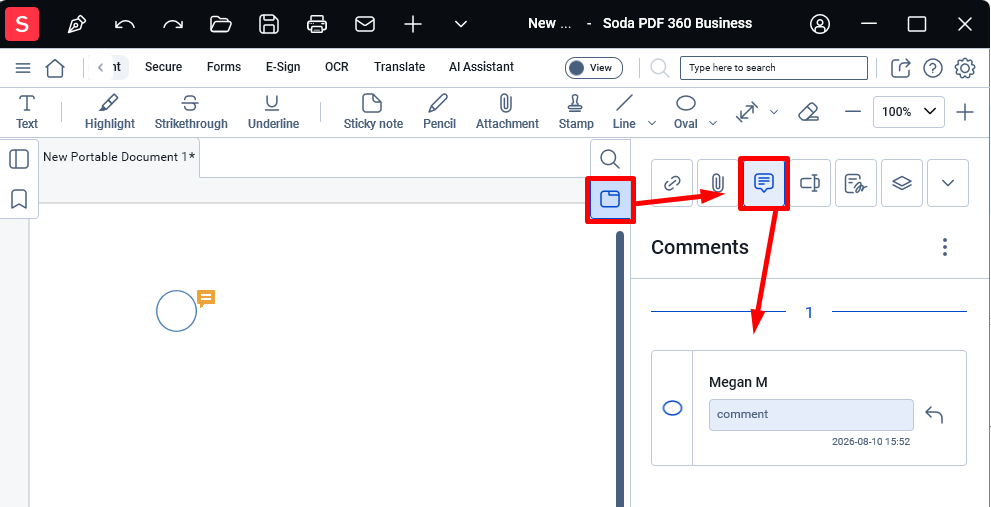Screen dimensions: 991x507
Task: Select the Highlight tool
Action: pyautogui.click(x=110, y=112)
